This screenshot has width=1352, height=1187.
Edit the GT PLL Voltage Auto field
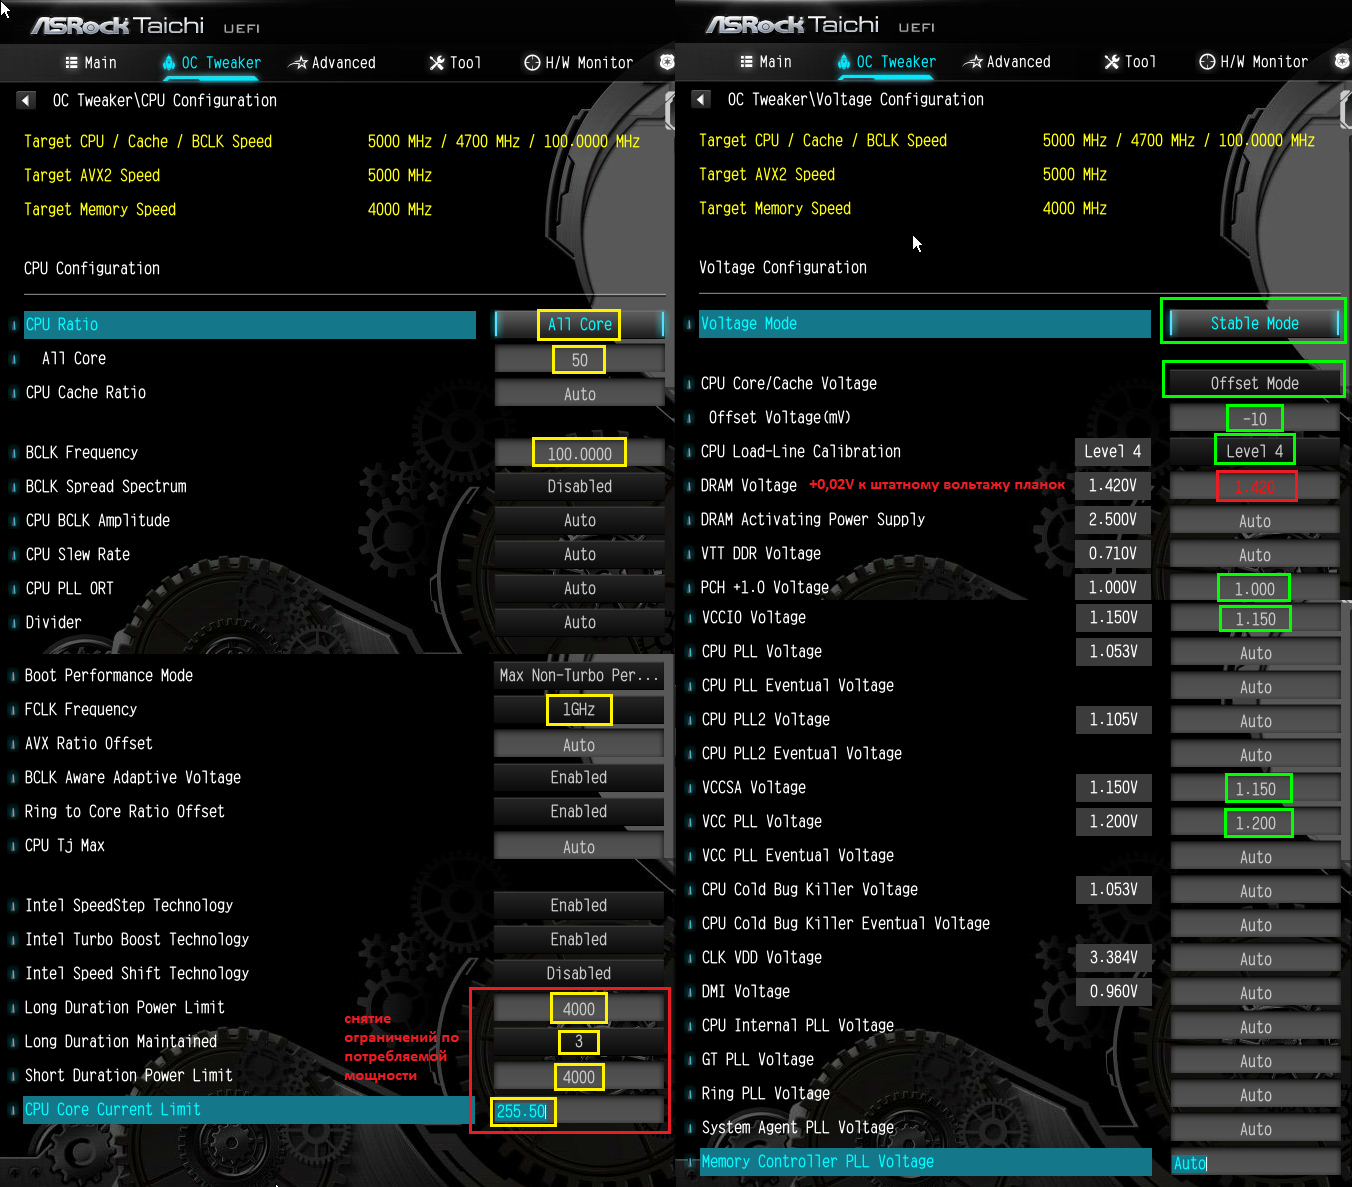[1254, 1061]
